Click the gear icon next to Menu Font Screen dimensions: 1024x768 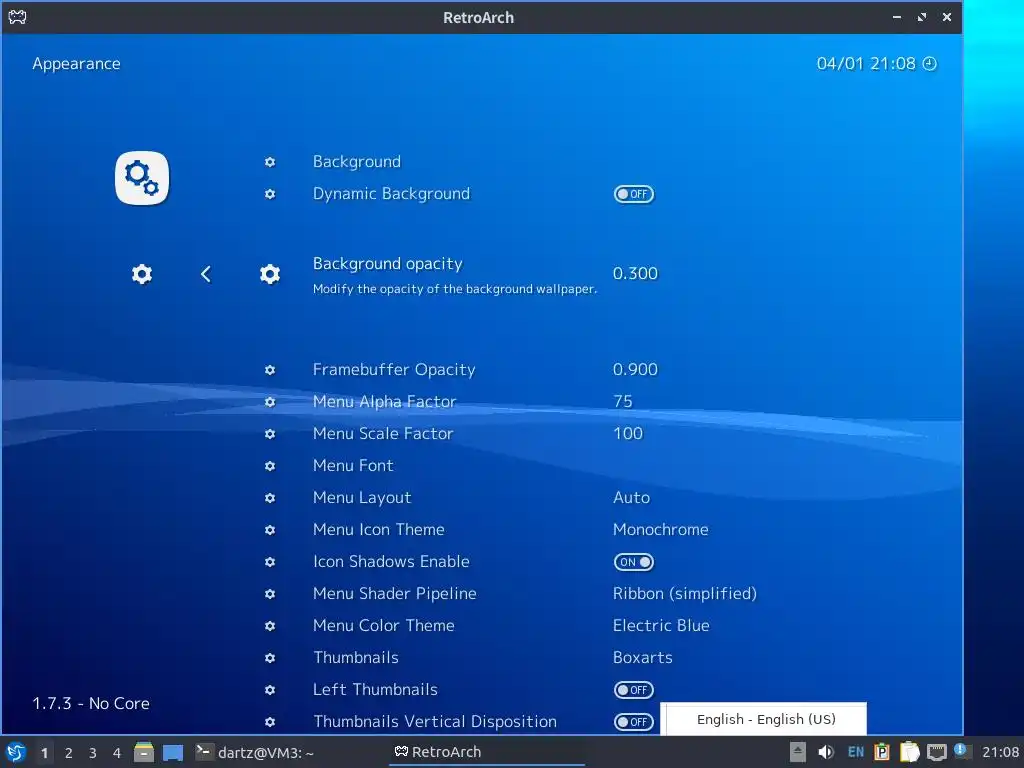(270, 466)
